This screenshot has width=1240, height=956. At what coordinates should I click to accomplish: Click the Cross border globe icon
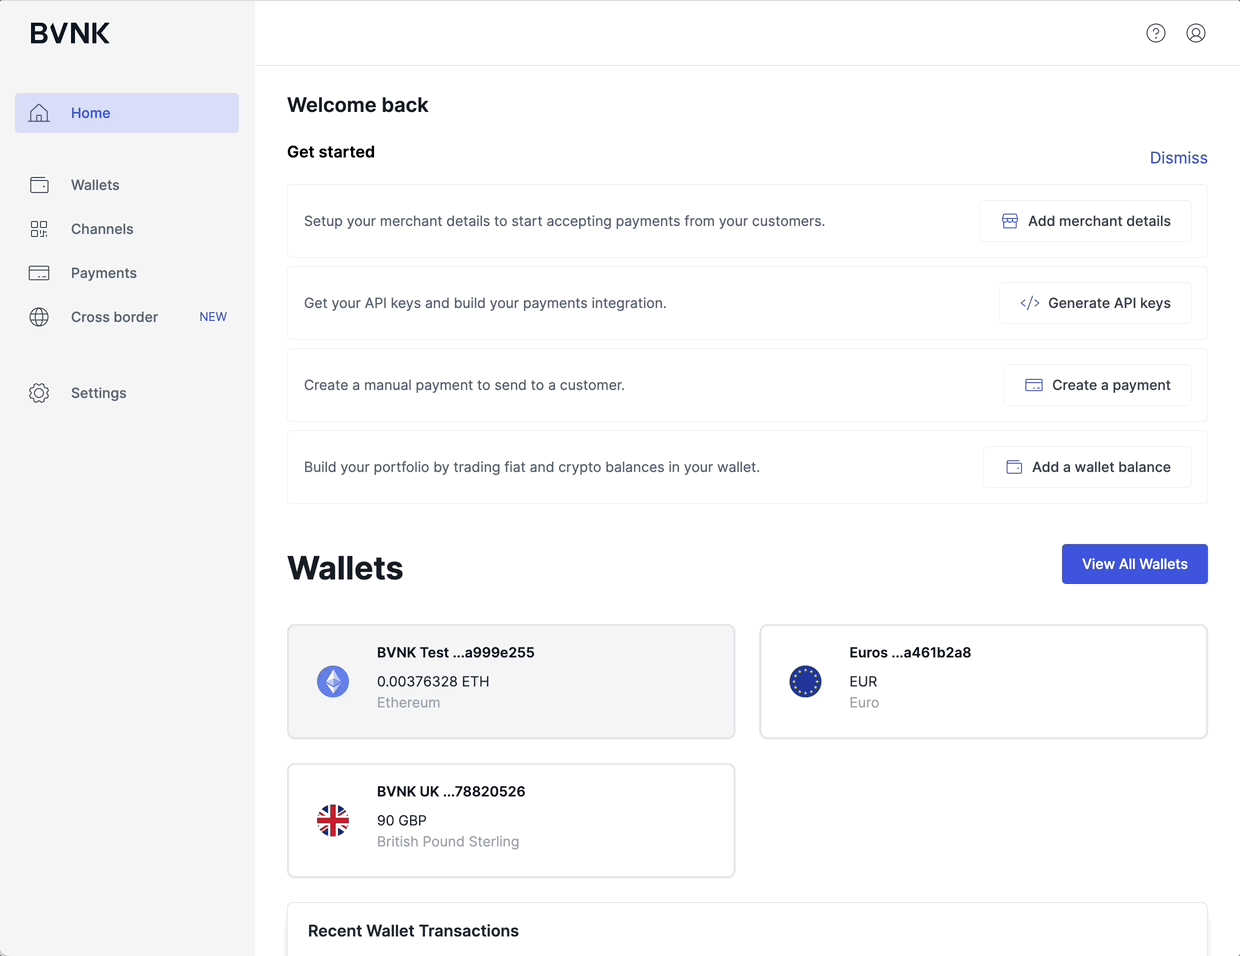pos(39,317)
